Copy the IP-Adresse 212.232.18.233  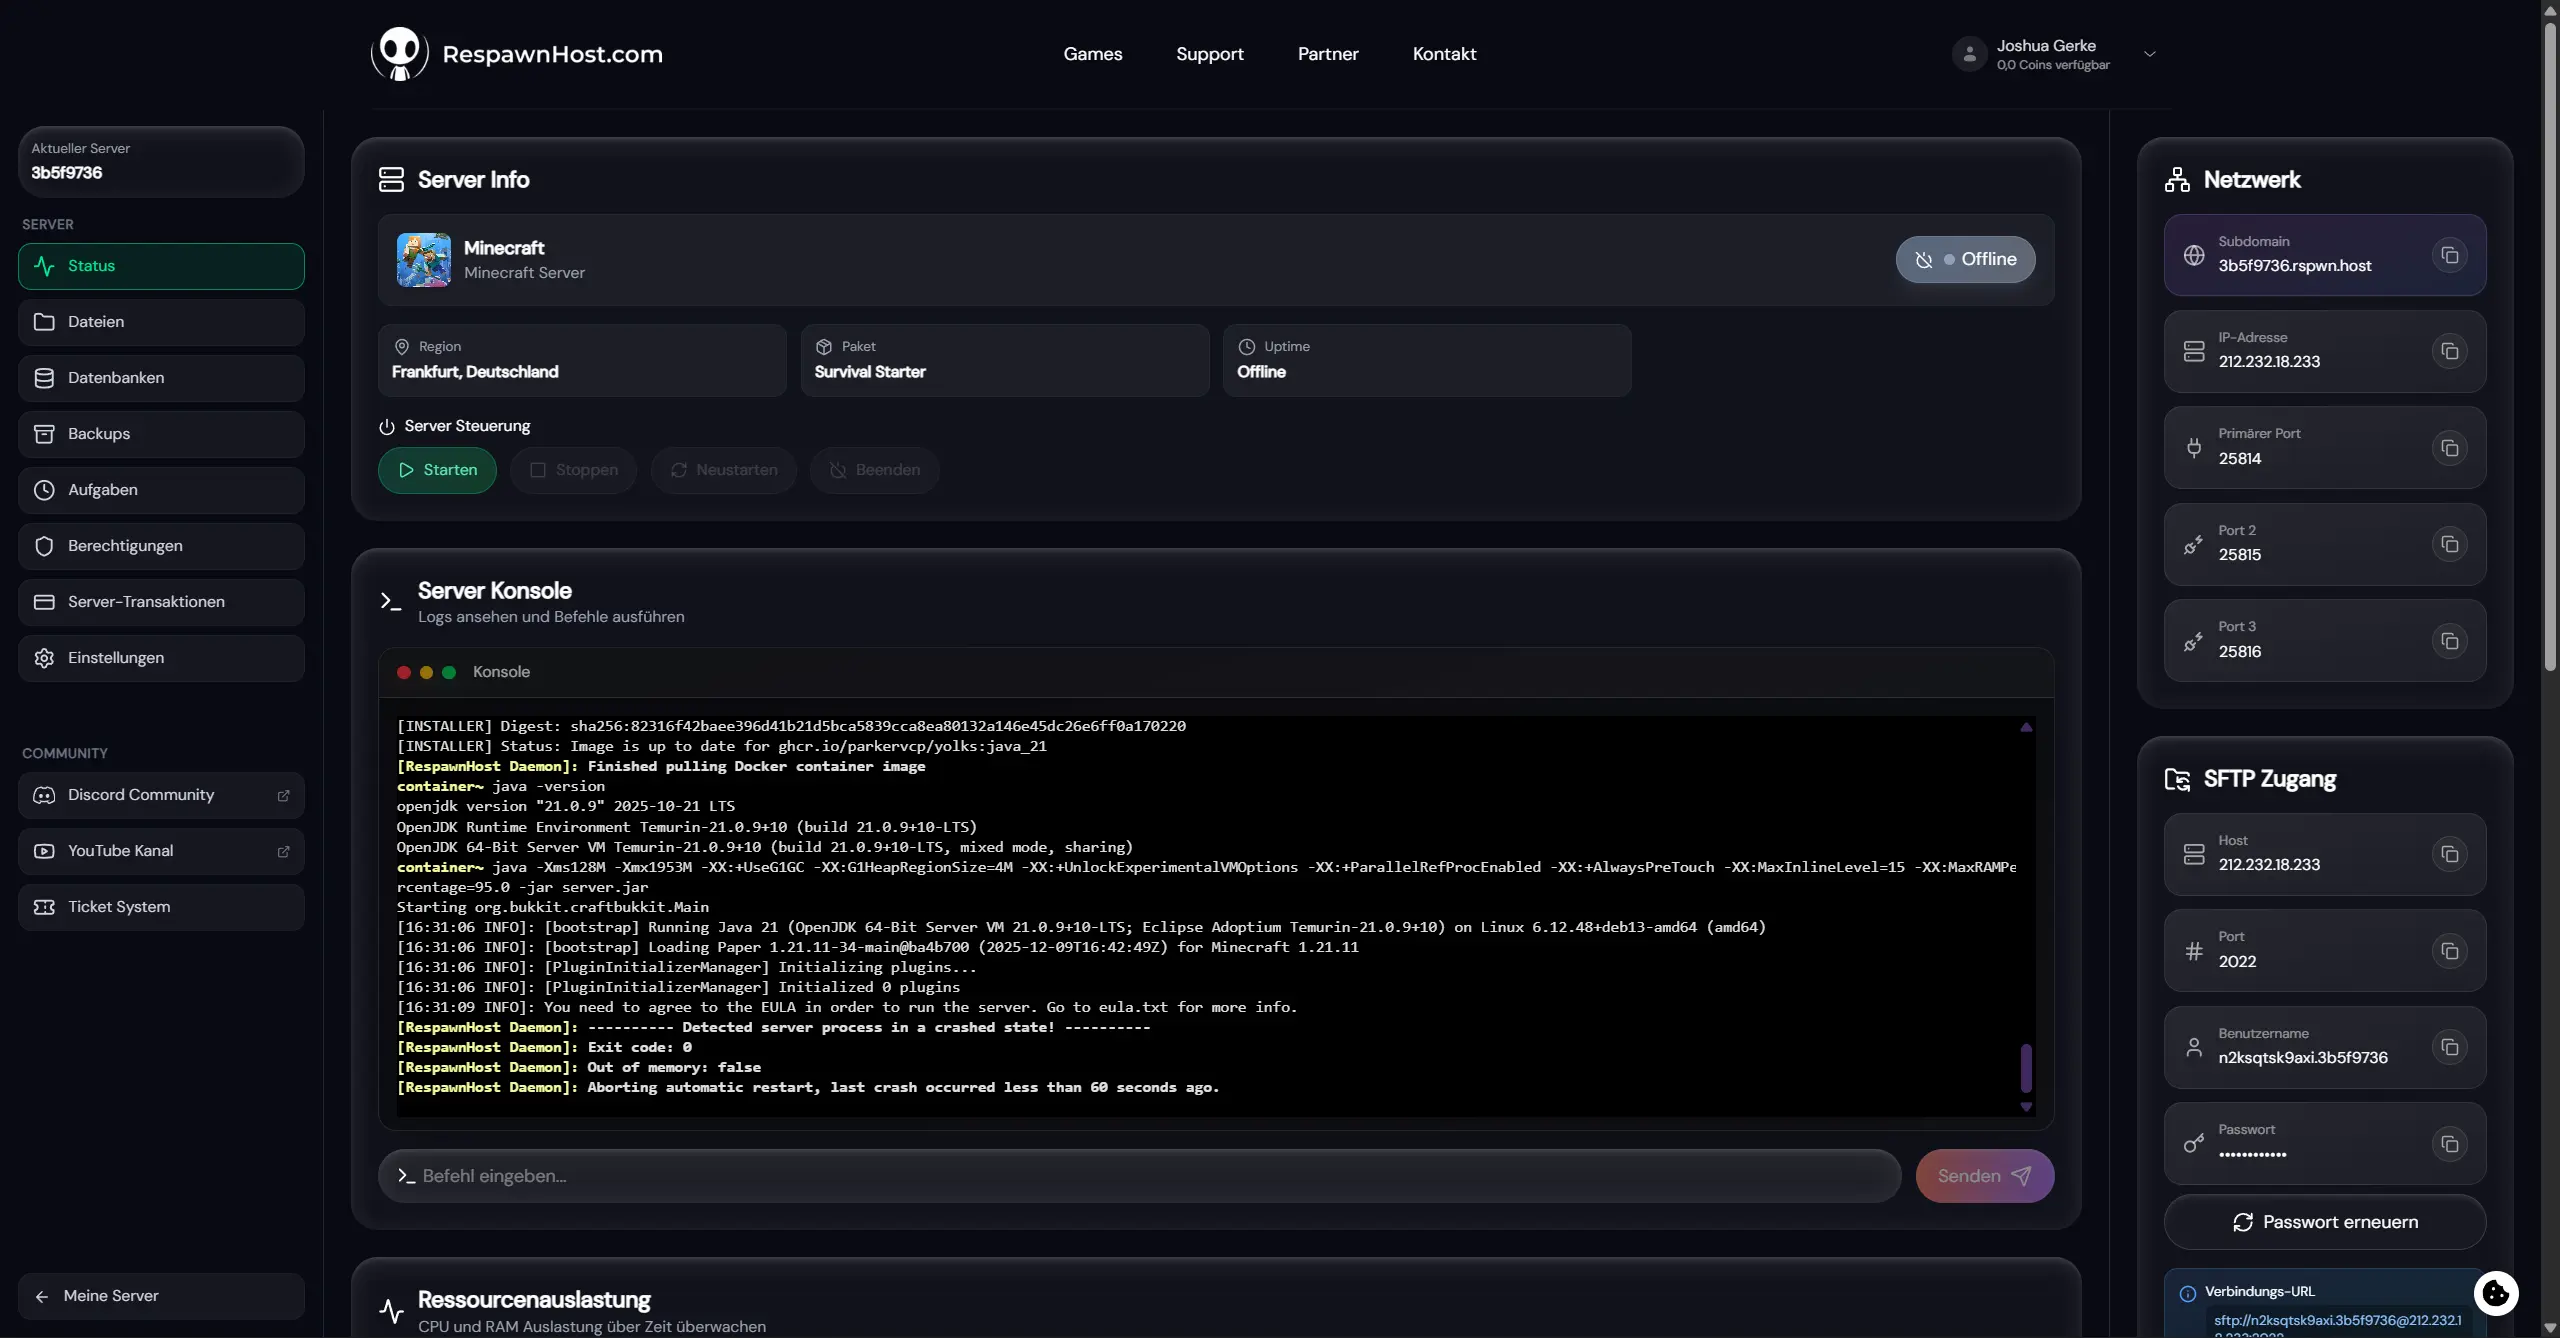[x=2449, y=351]
